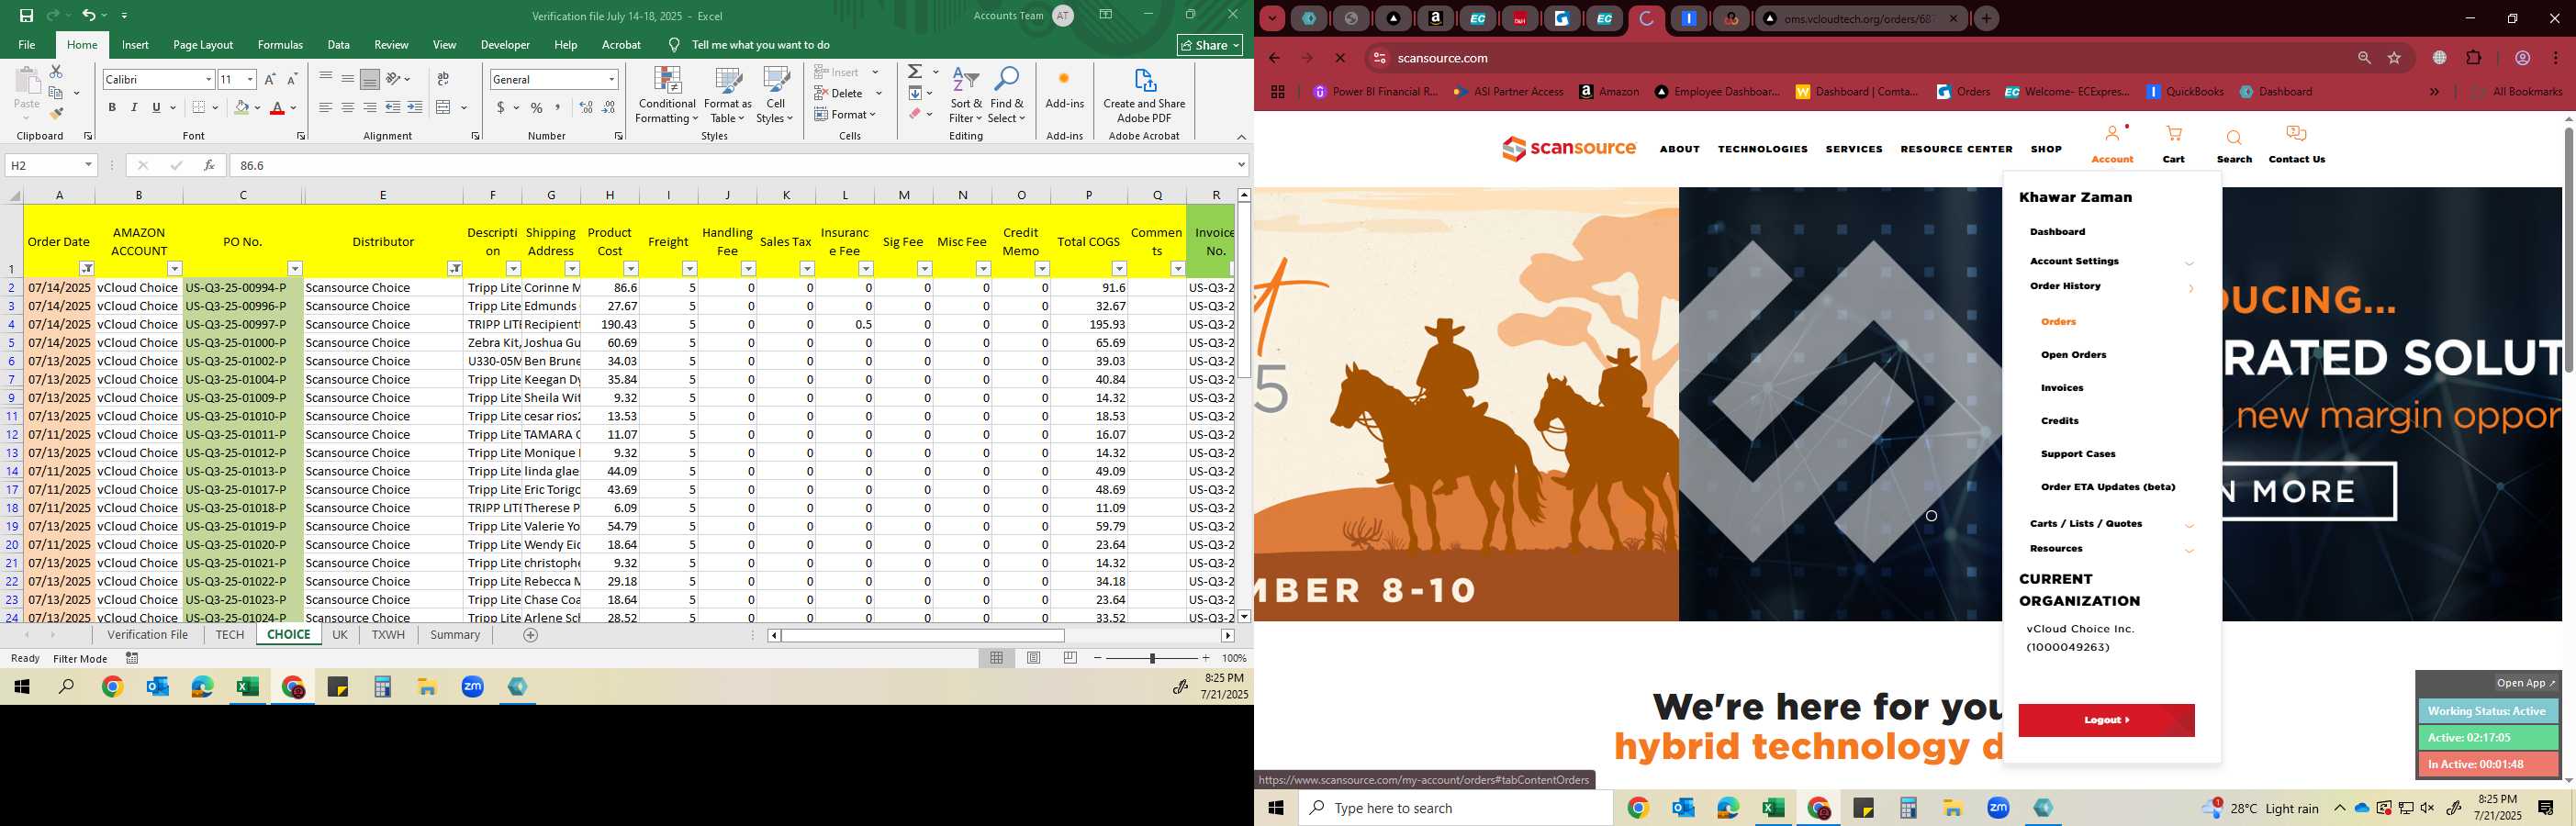The height and width of the screenshot is (826, 2576).
Task: Click Increase Indent icon
Action: pos(415,107)
